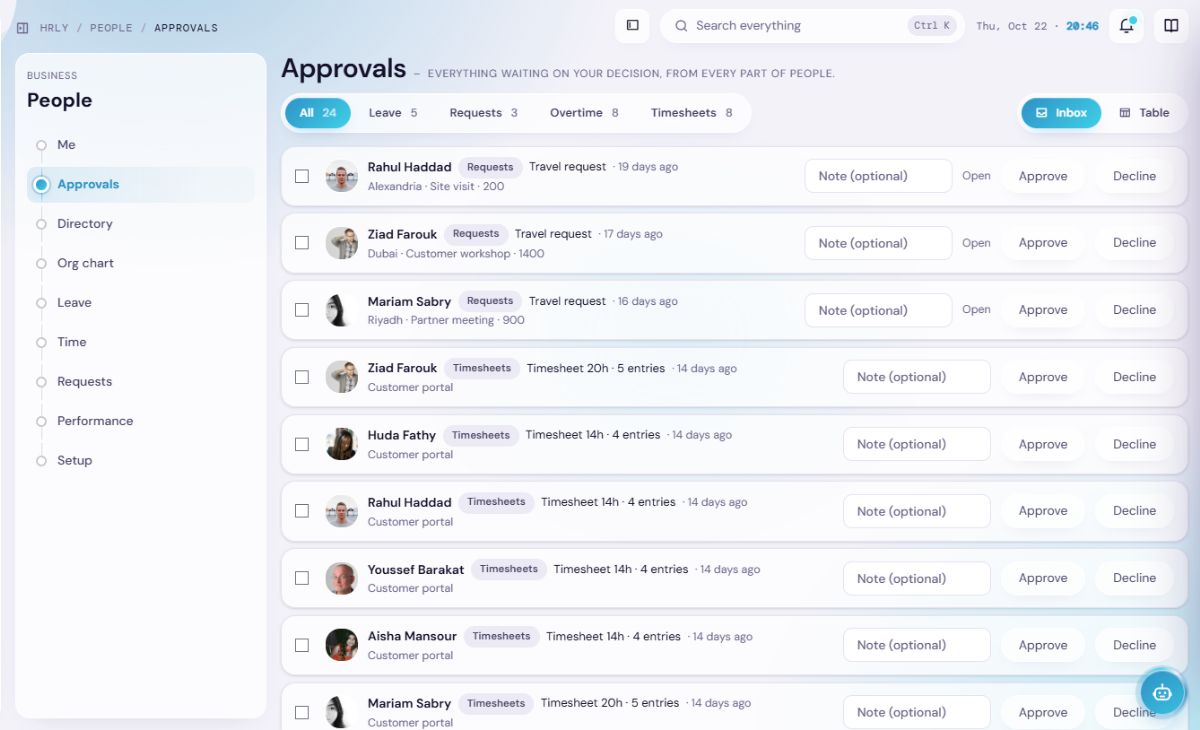Screen dimensions: 1200x730
Task: Open the book panel icon
Action: (x=1171, y=26)
